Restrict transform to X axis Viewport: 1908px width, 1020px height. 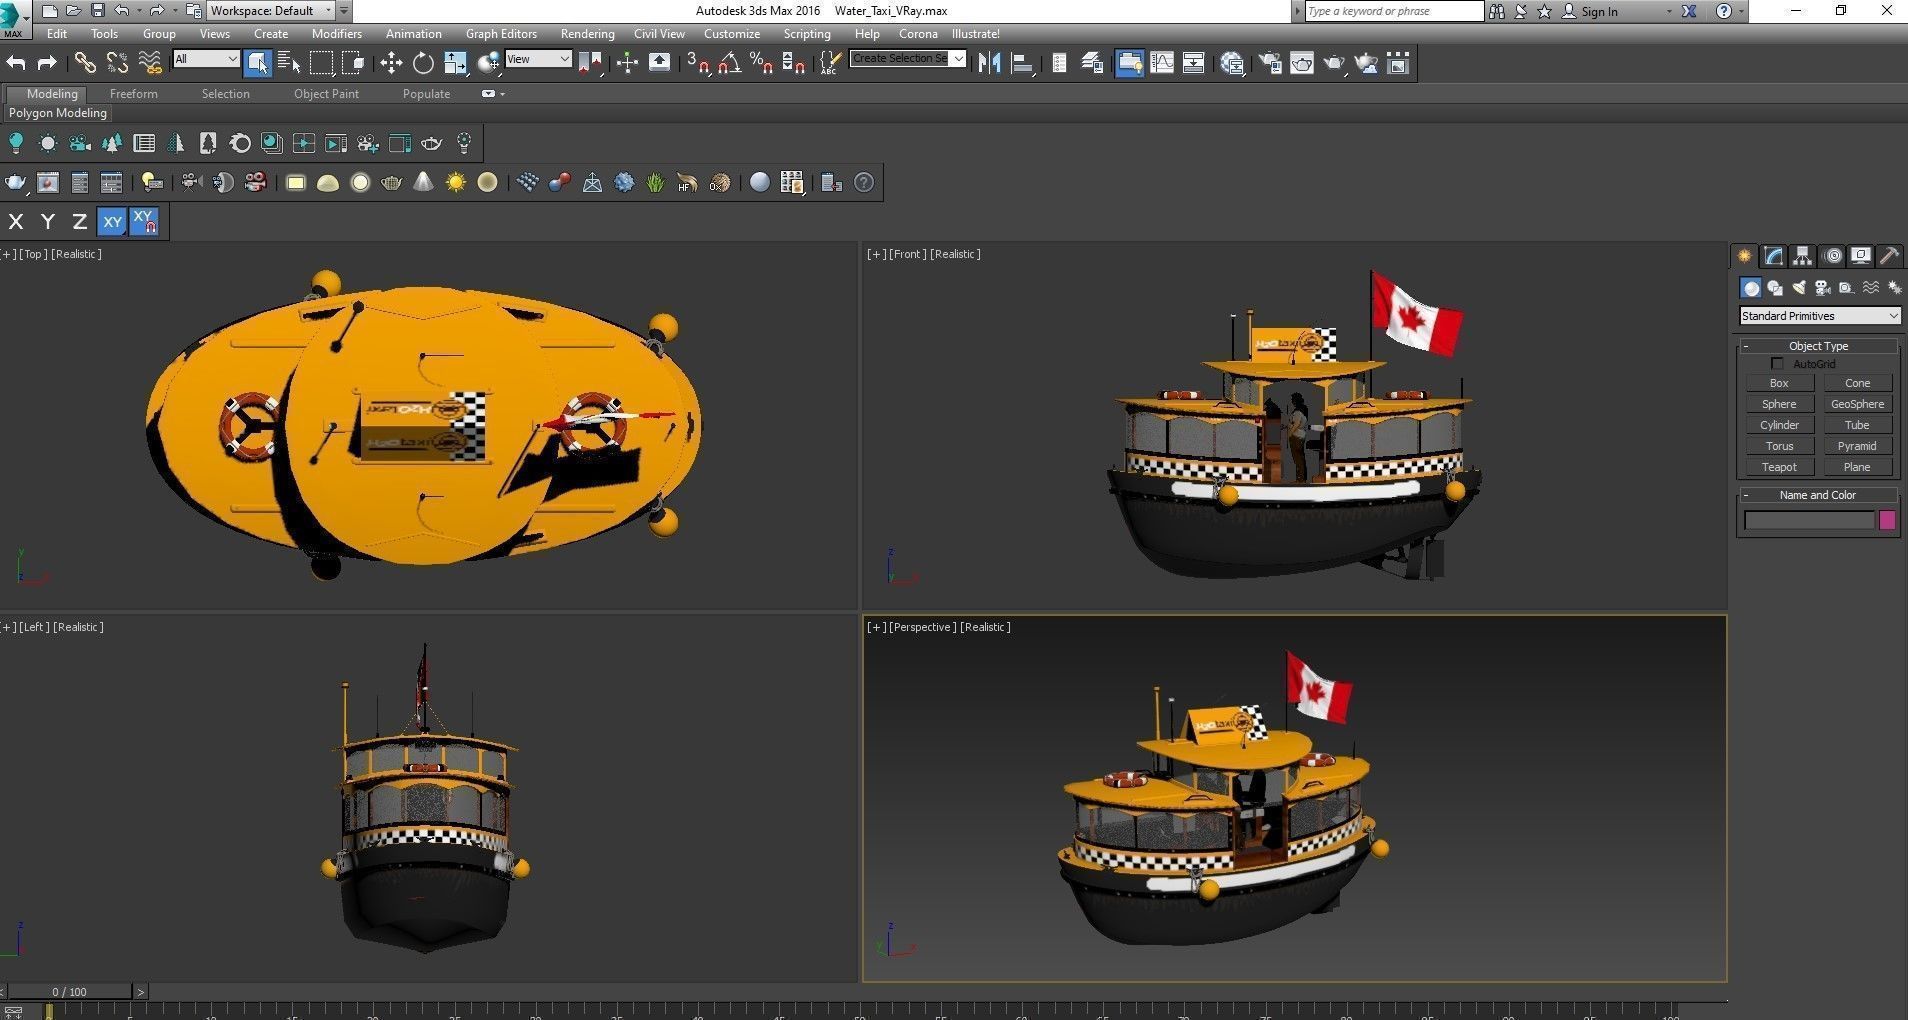tap(16, 222)
